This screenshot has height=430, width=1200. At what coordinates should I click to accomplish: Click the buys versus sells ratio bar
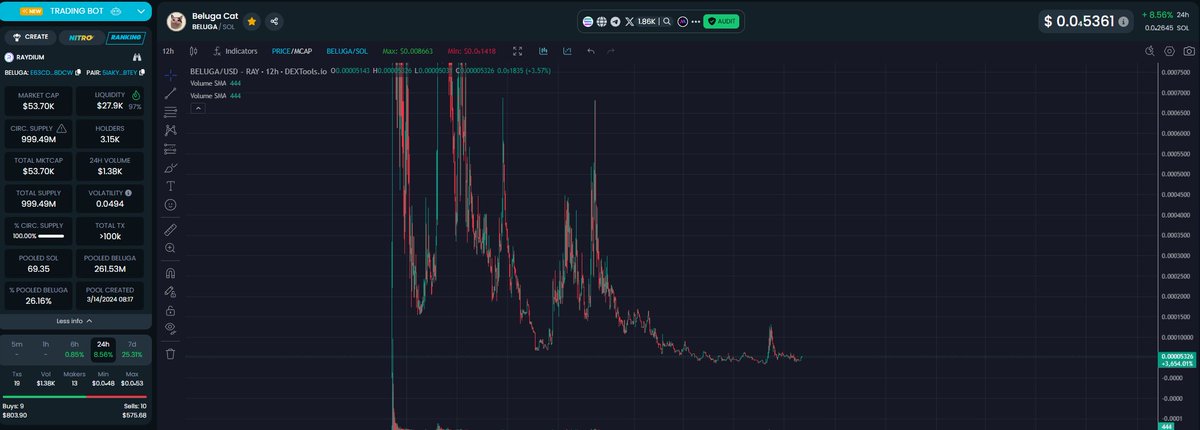(x=76, y=396)
